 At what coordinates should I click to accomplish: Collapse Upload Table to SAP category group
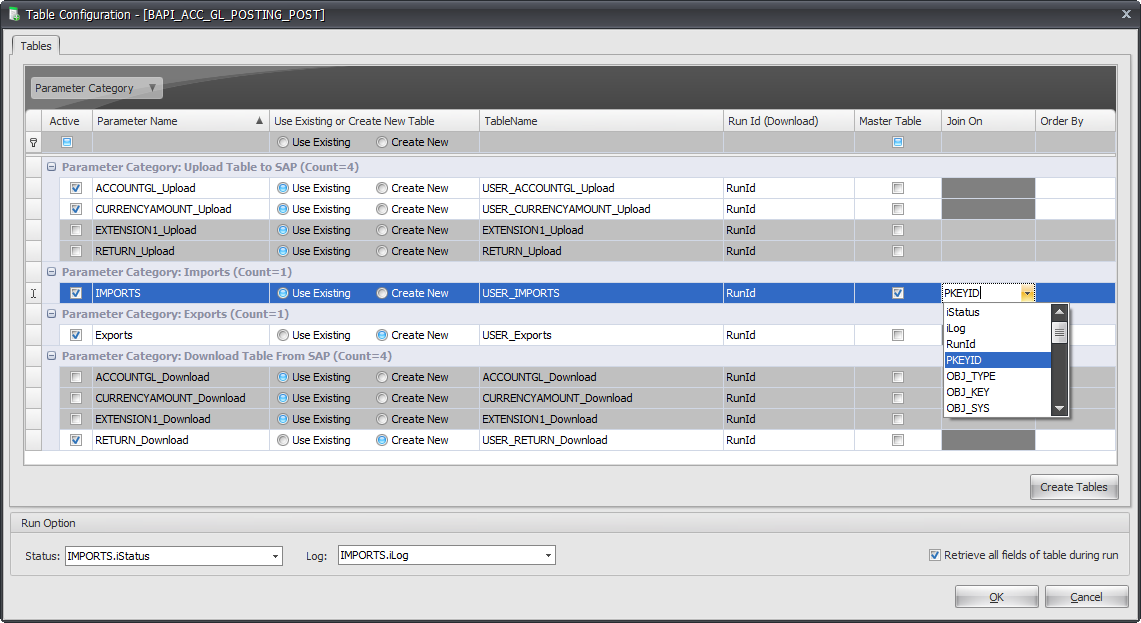tap(52, 167)
